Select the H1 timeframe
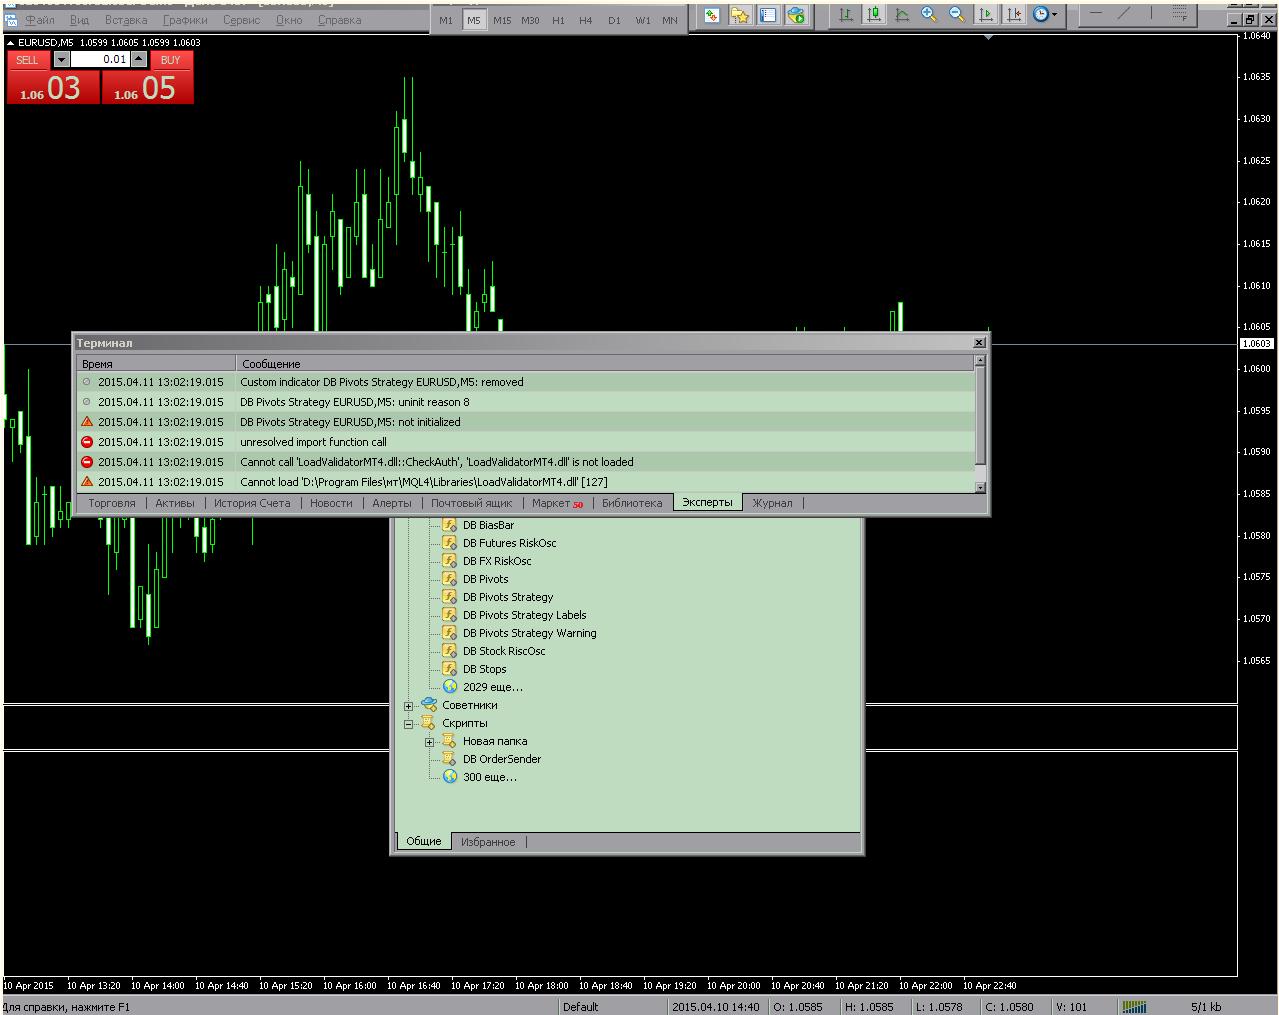This screenshot has height=1015, width=1279. click(558, 20)
